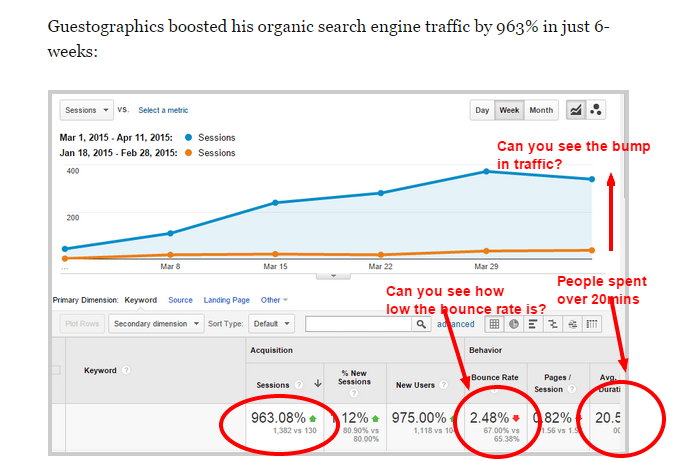
Task: Click the help icon next to Sessions
Action: coord(298,385)
